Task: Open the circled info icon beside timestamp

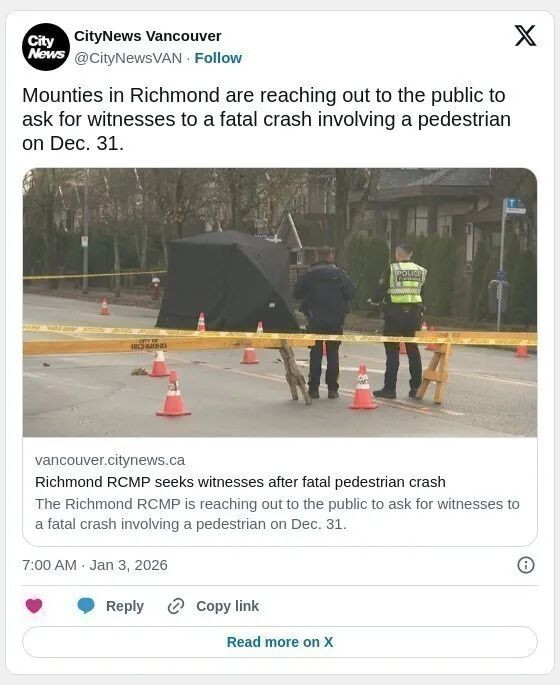Action: click(525, 565)
